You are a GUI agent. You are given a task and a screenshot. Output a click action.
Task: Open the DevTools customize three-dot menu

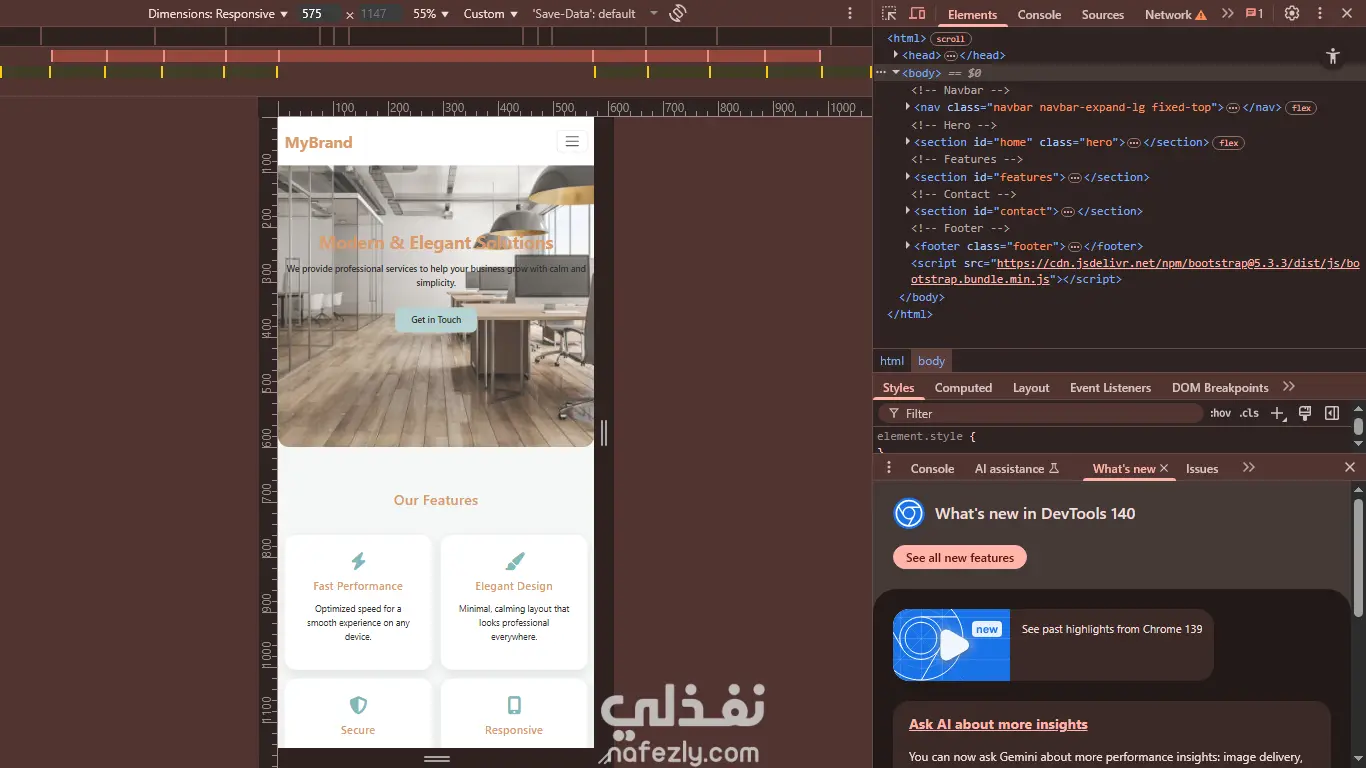point(1320,14)
